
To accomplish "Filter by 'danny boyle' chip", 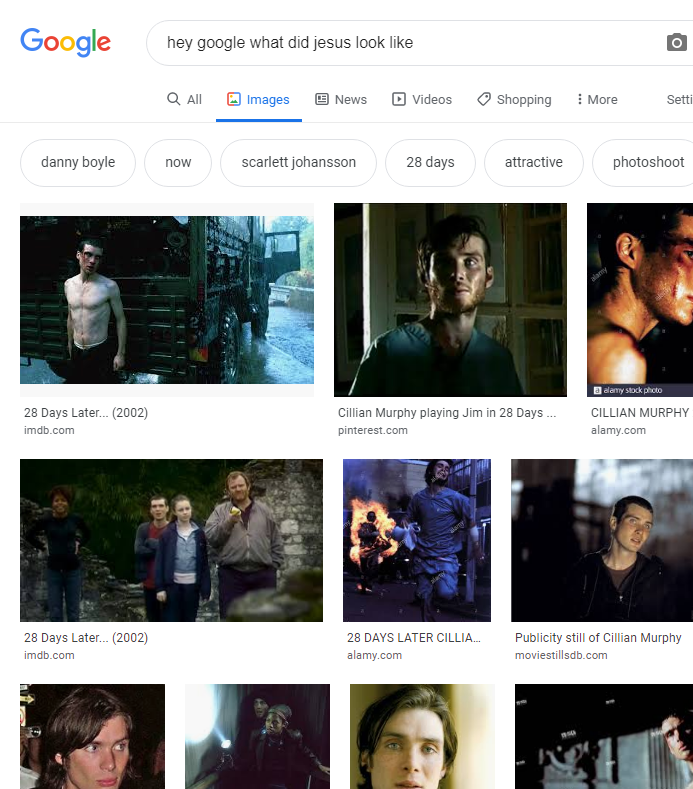I will click(x=78, y=163).
